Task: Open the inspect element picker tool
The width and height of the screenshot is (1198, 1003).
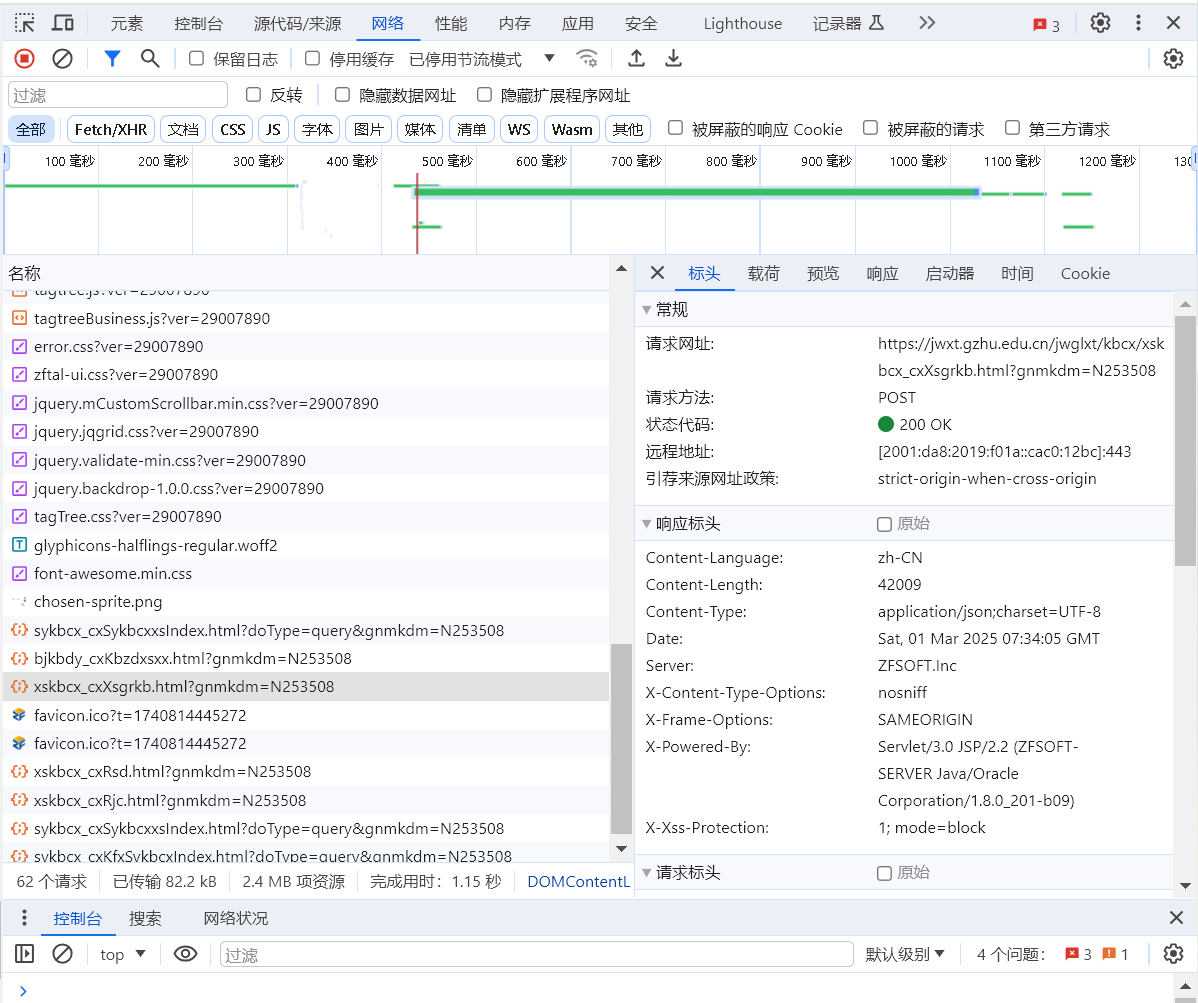Action: click(x=24, y=23)
